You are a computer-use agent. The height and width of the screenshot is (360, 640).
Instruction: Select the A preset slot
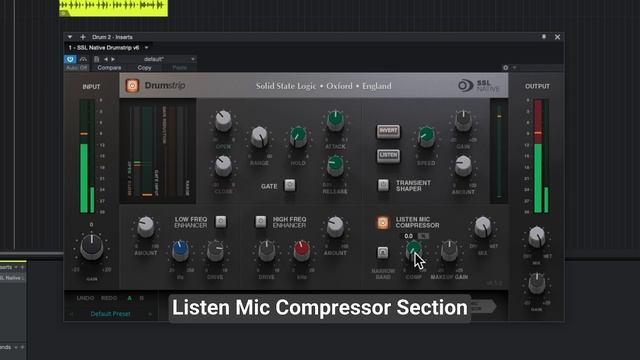pyautogui.click(x=130, y=298)
